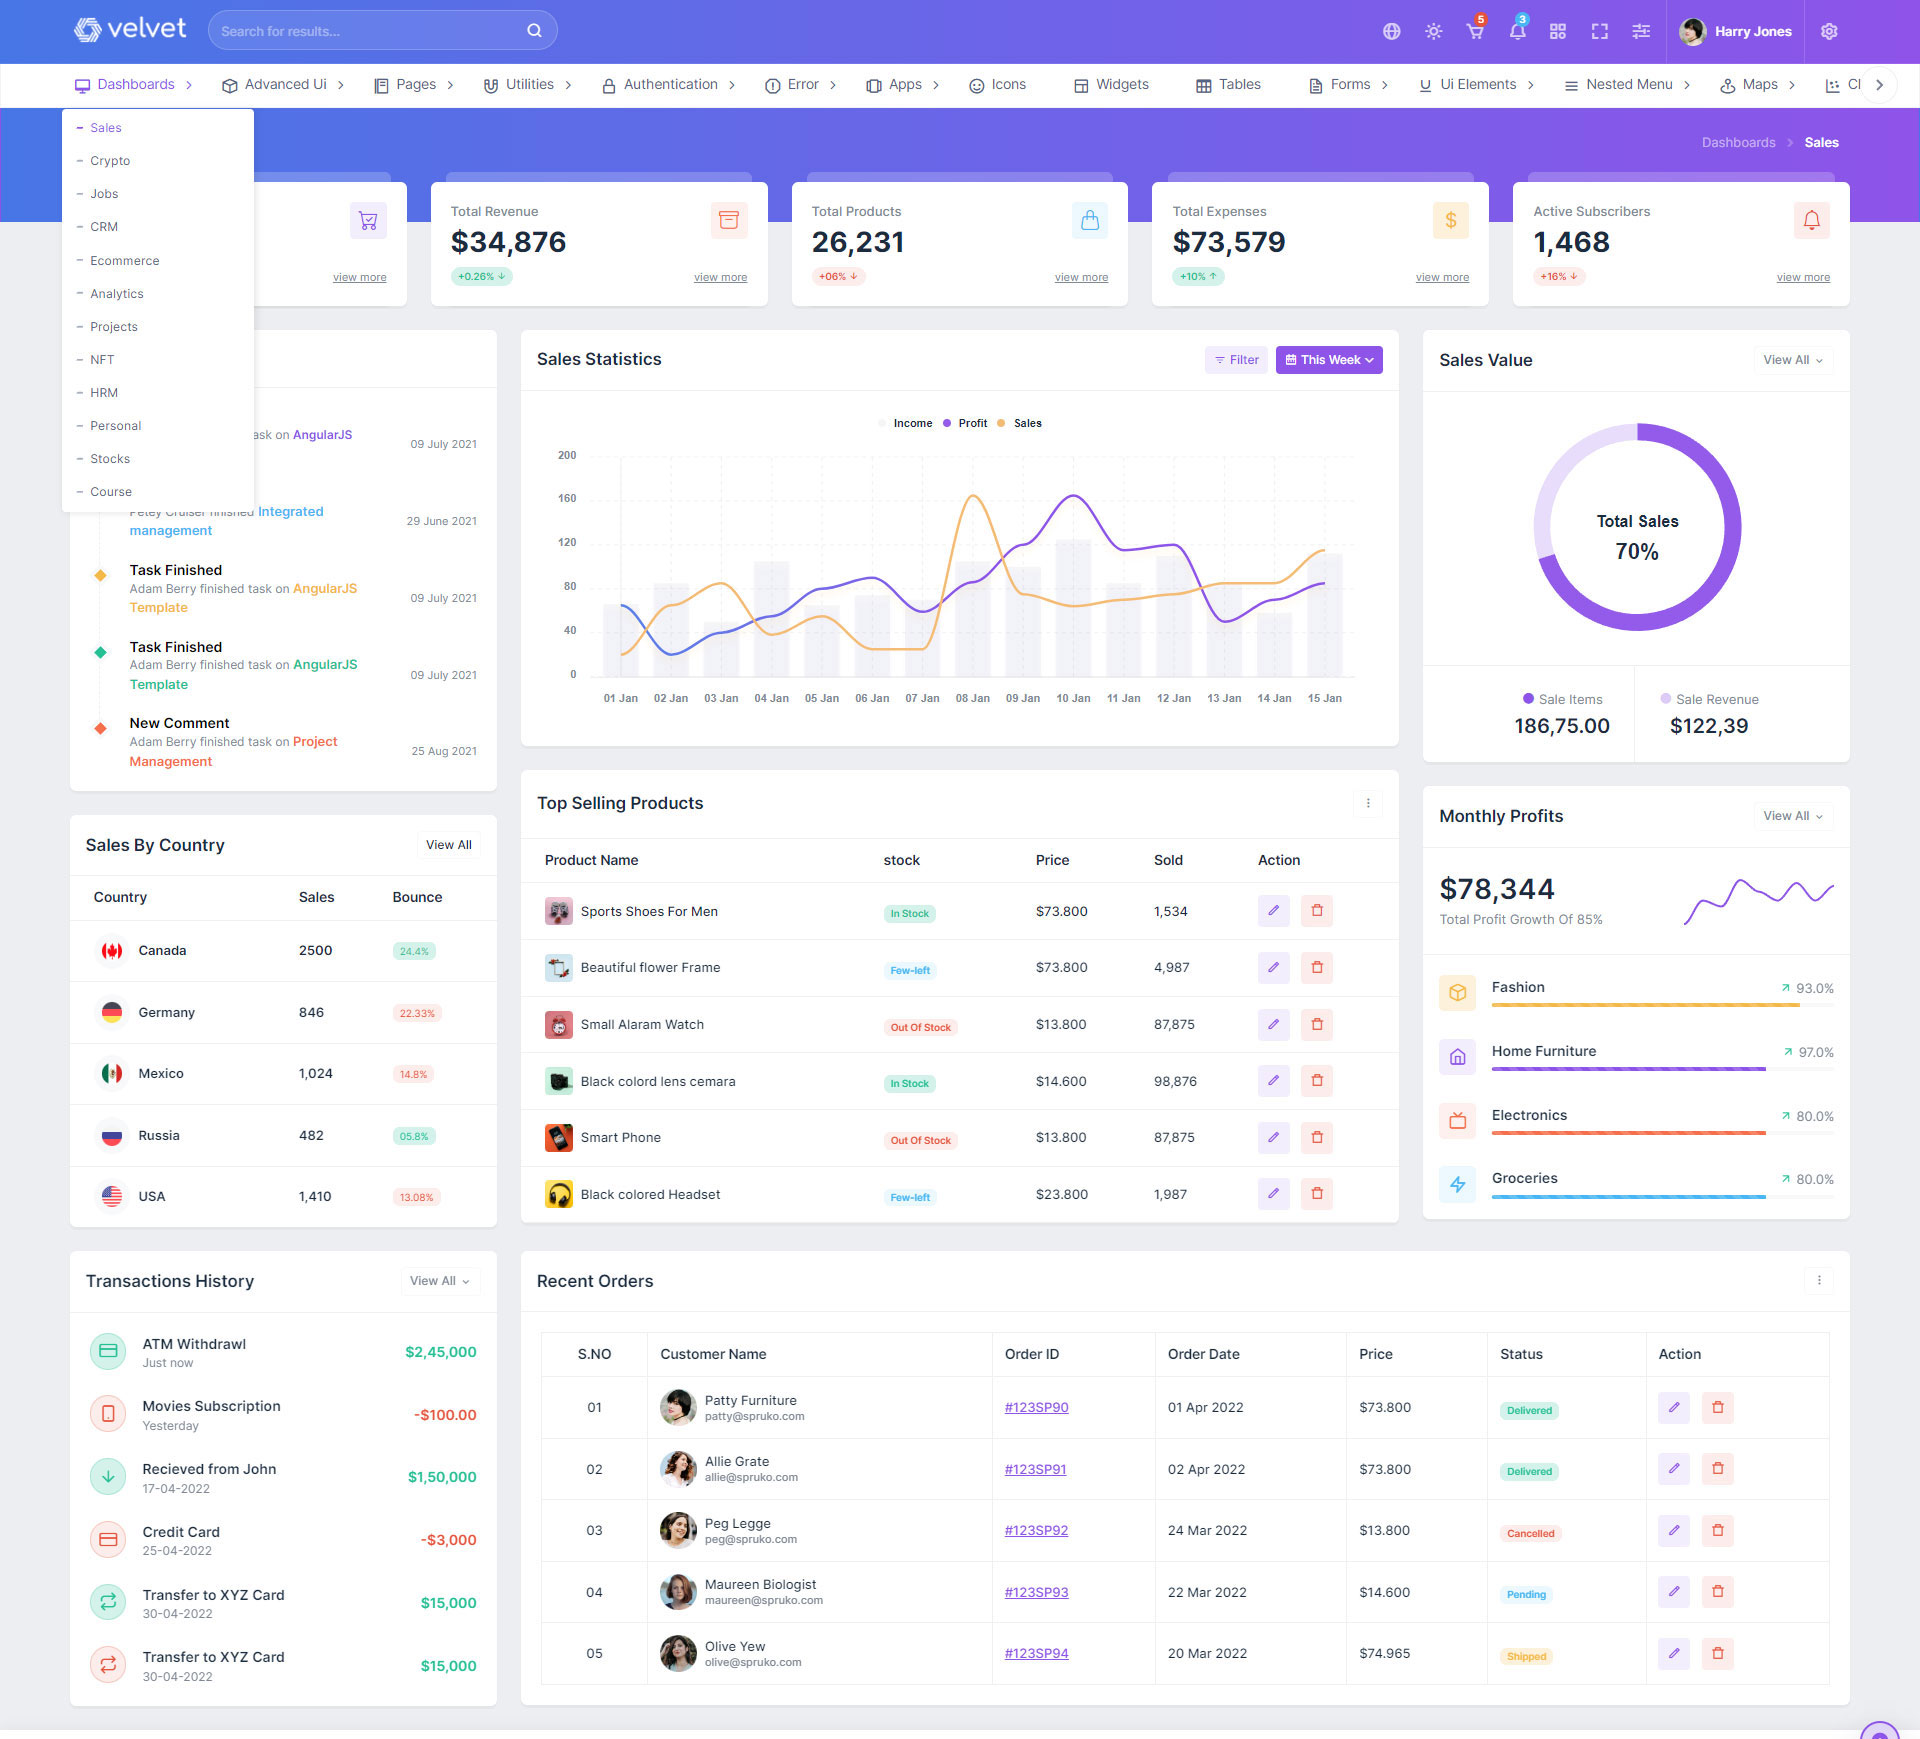The image size is (1920, 1739).
Task: Open the language globe icon
Action: 1391,31
